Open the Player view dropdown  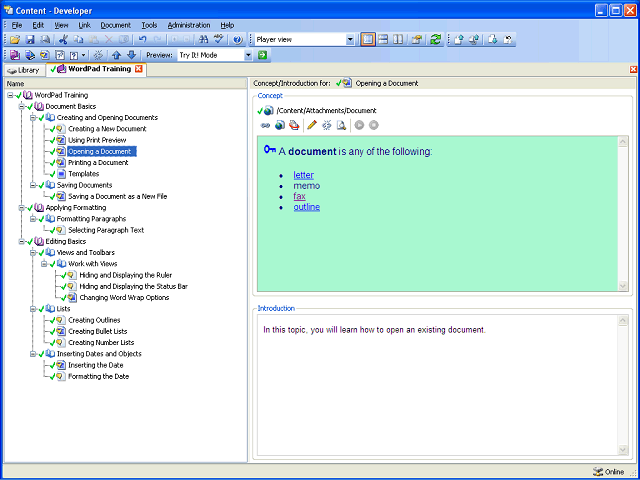coord(350,40)
